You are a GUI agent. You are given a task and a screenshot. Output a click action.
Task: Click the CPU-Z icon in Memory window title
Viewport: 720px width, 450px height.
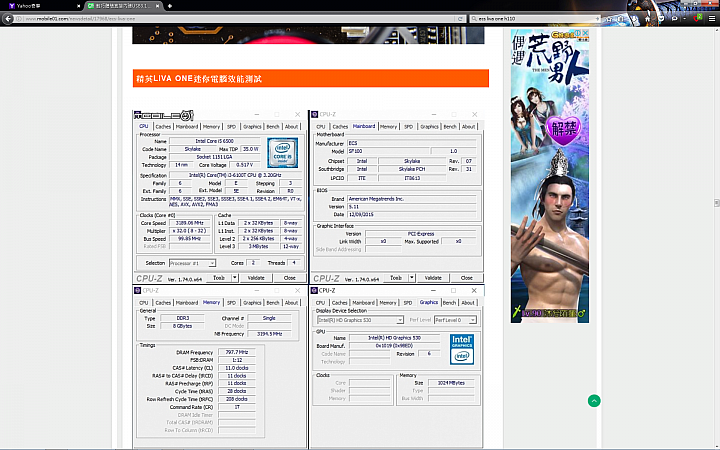pos(137,291)
